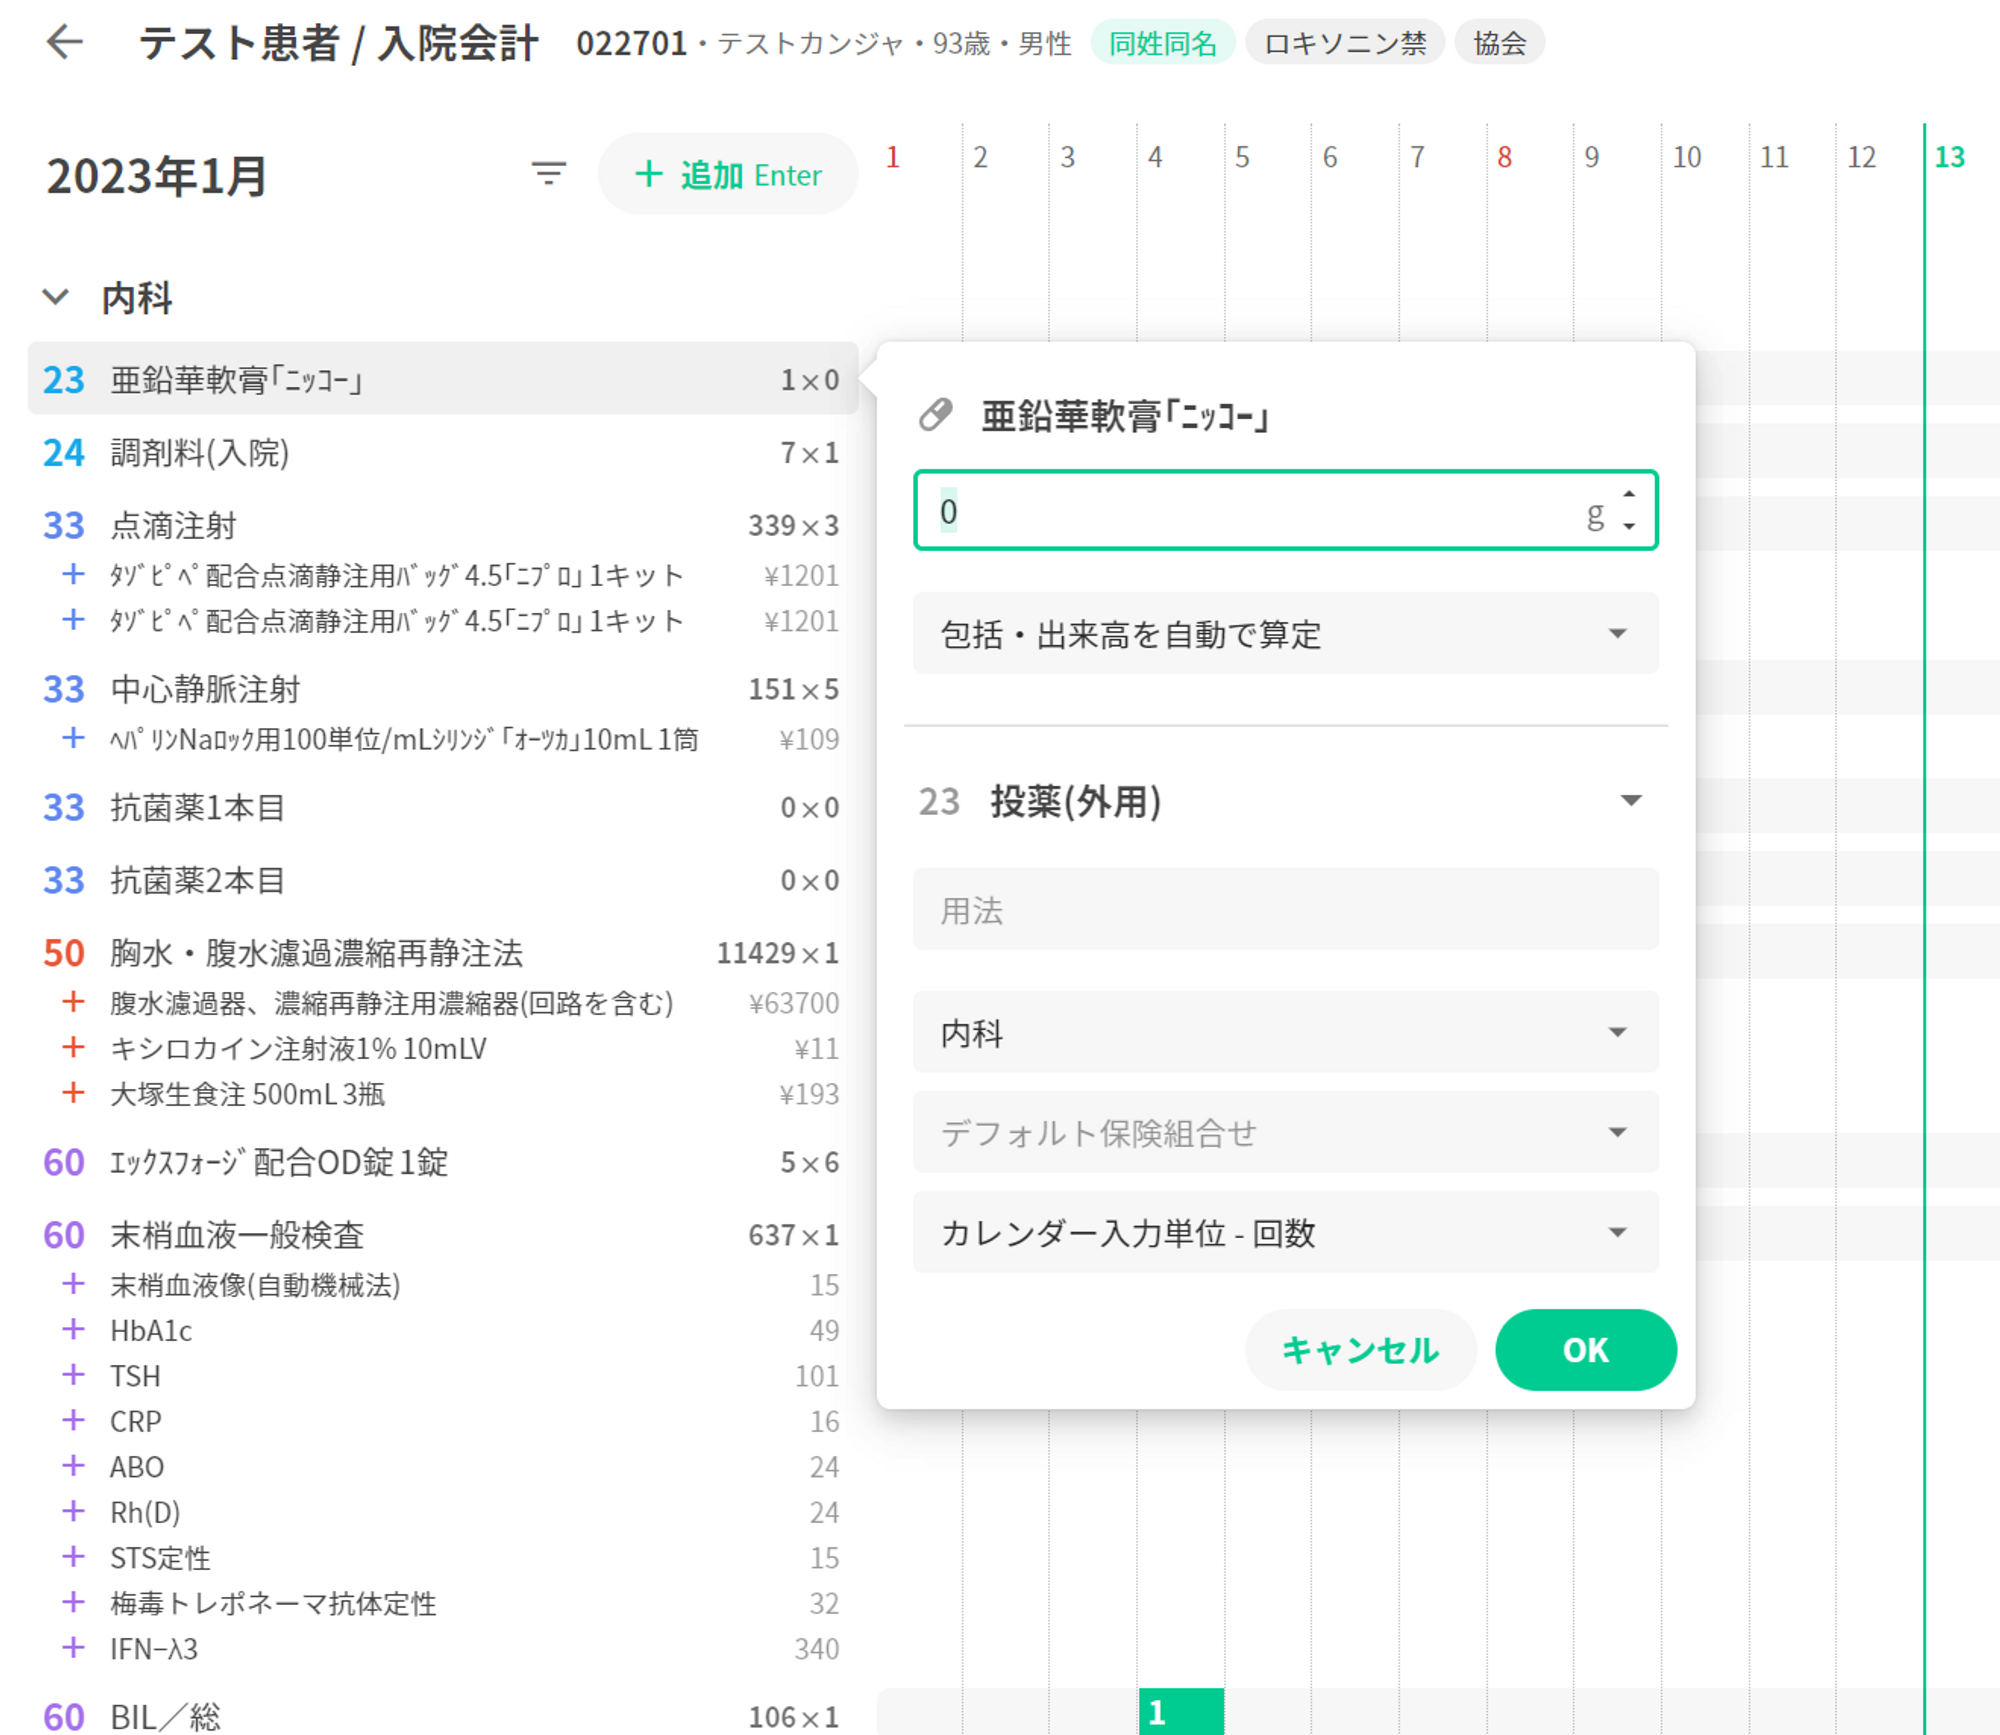Click the 用法 input field
The width and height of the screenshot is (2000, 1735).
pyautogui.click(x=1285, y=910)
